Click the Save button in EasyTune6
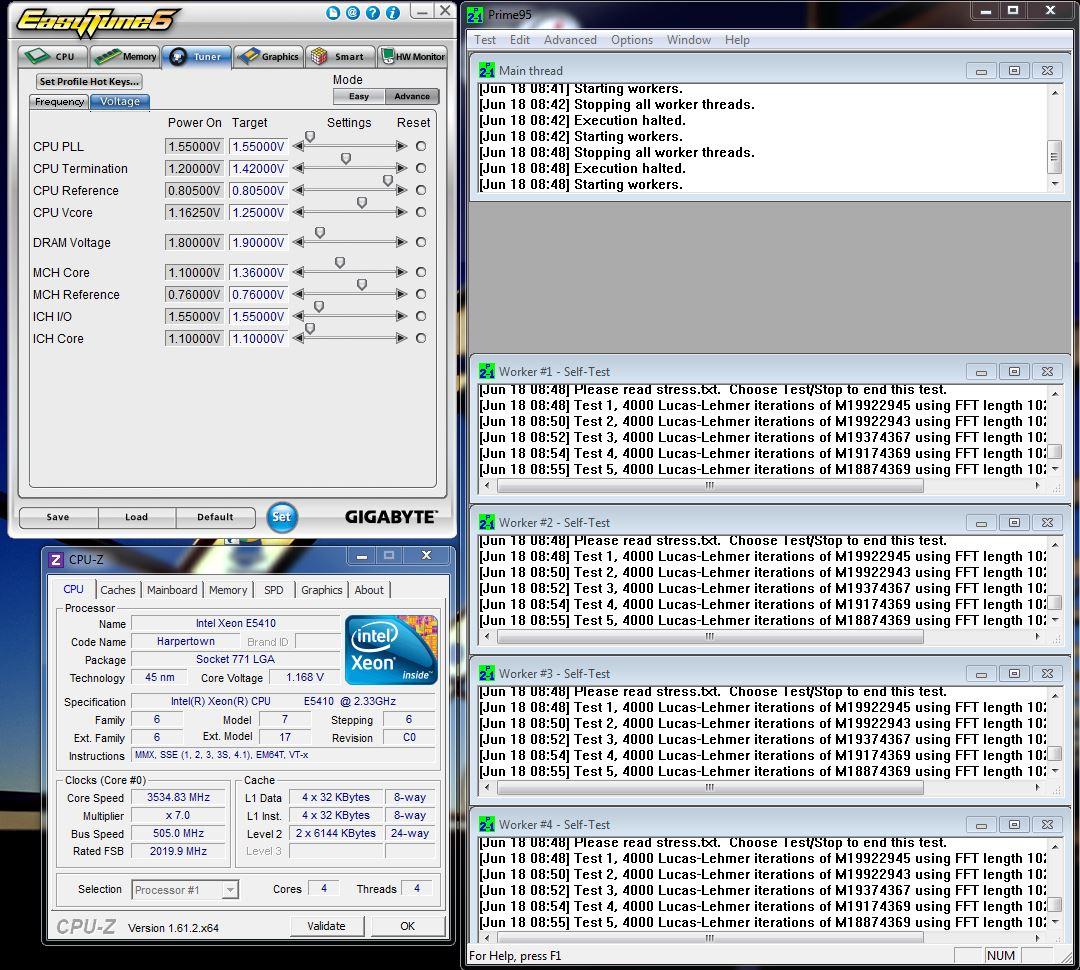The width and height of the screenshot is (1080, 970). point(58,517)
